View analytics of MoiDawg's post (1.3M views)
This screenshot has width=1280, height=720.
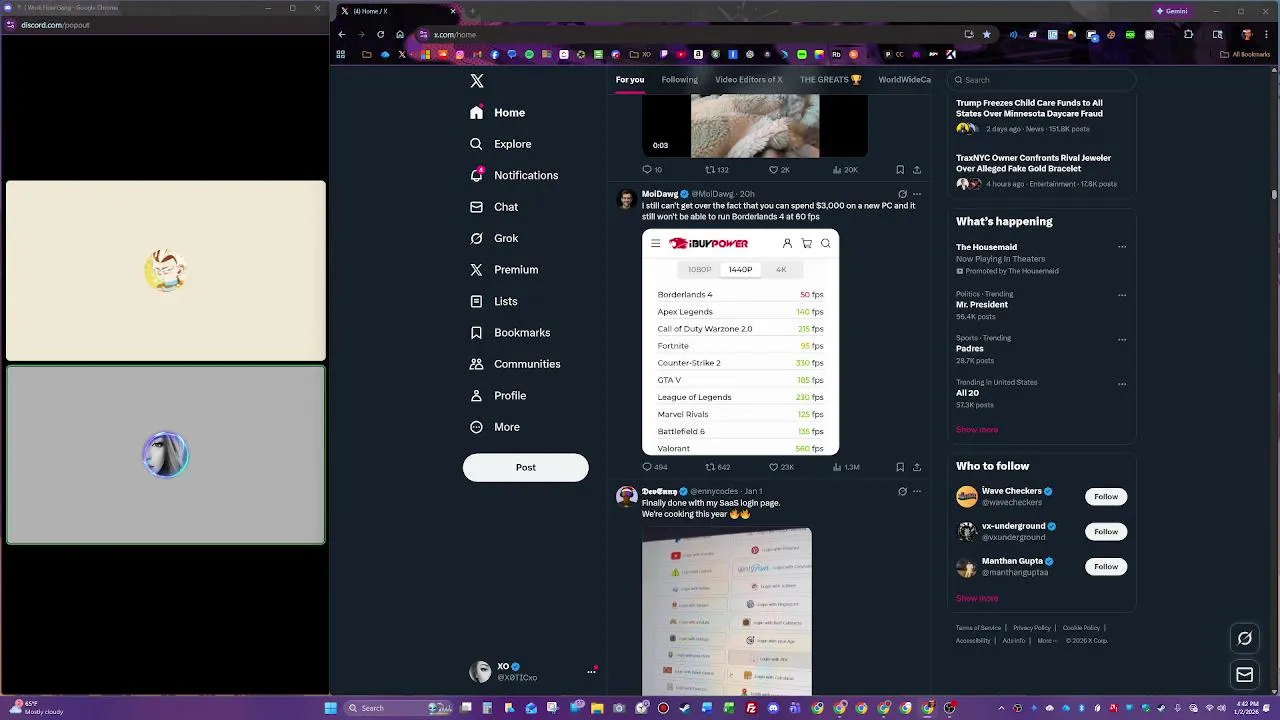pyautogui.click(x=845, y=467)
